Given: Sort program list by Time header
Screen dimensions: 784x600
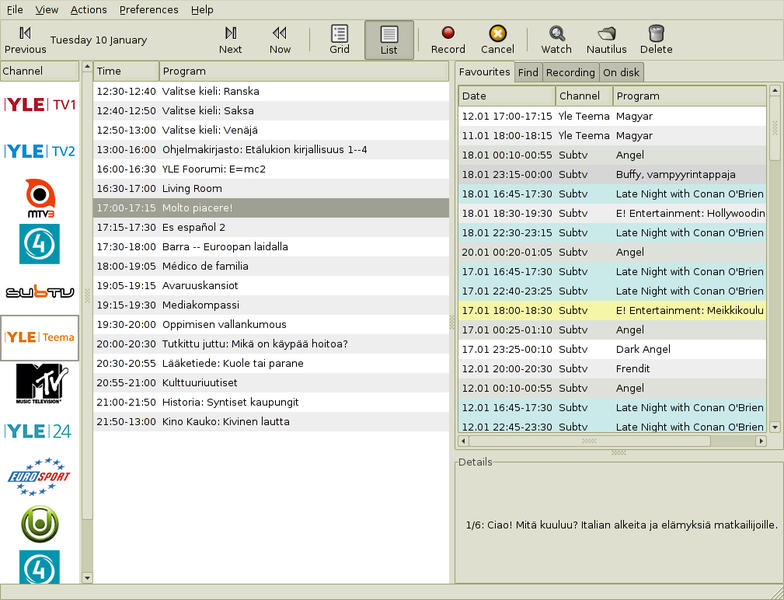Looking at the screenshot, I should [126, 71].
